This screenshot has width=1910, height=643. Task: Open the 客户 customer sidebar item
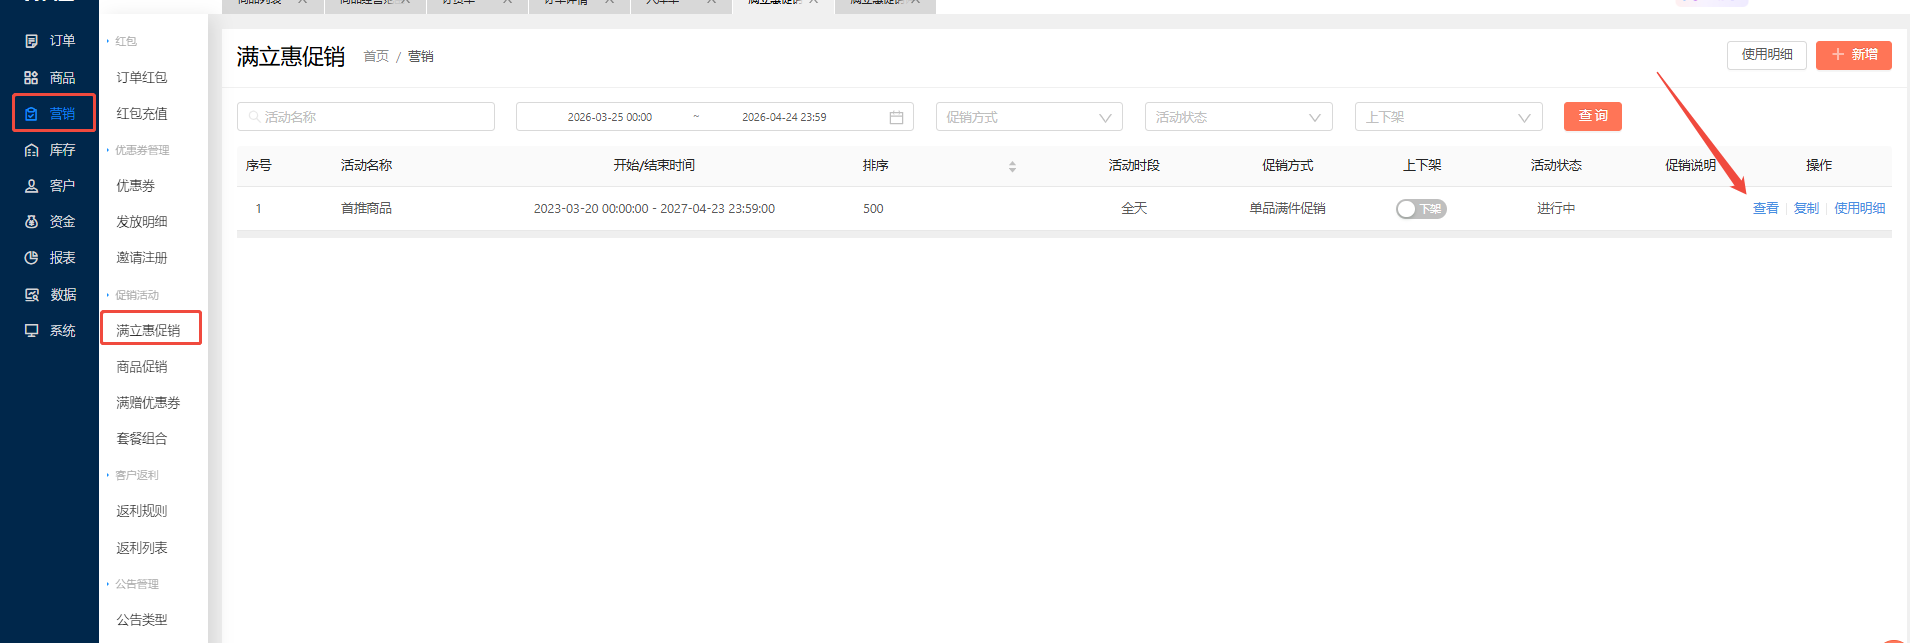[49, 186]
